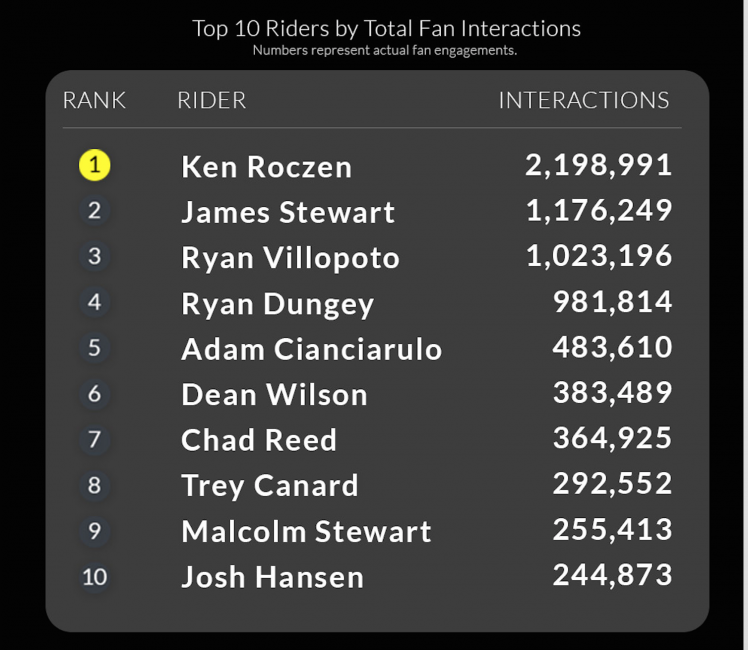This screenshot has height=650, width=748.
Task: Select rider name Ken Roczen
Action: click(266, 167)
